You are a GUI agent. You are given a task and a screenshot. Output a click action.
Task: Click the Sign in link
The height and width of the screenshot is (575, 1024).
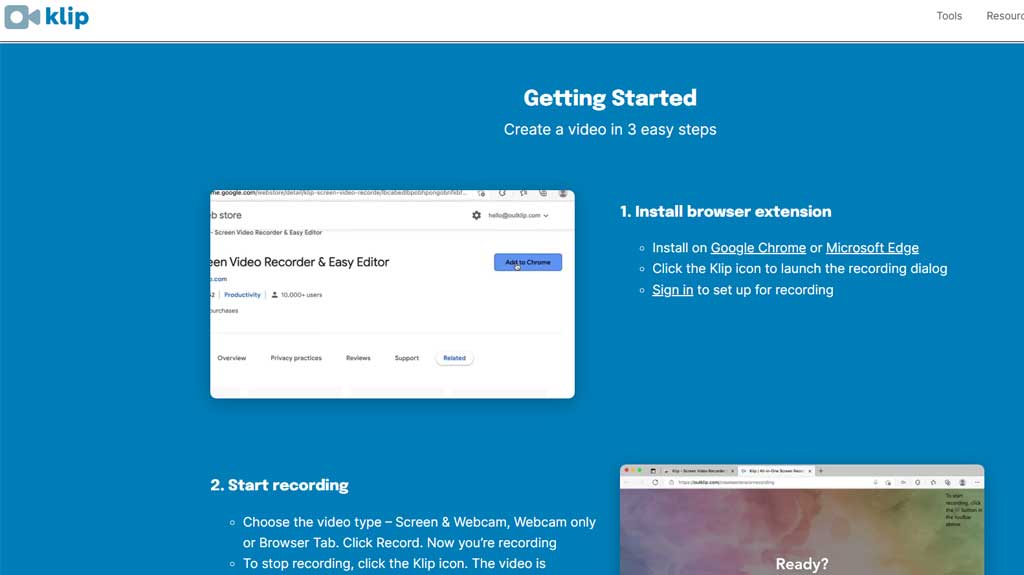(x=672, y=290)
